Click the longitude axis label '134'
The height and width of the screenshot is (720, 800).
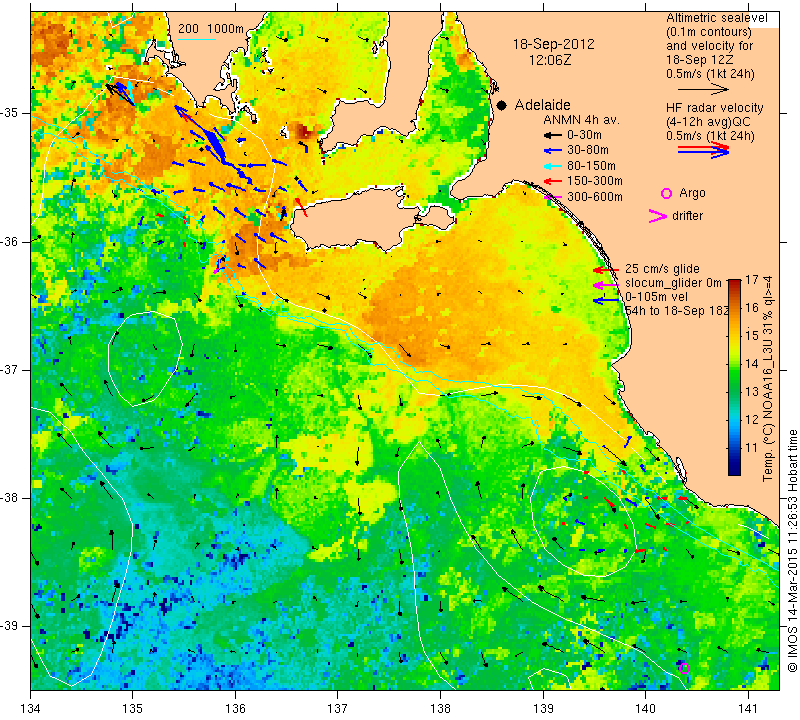coord(31,708)
